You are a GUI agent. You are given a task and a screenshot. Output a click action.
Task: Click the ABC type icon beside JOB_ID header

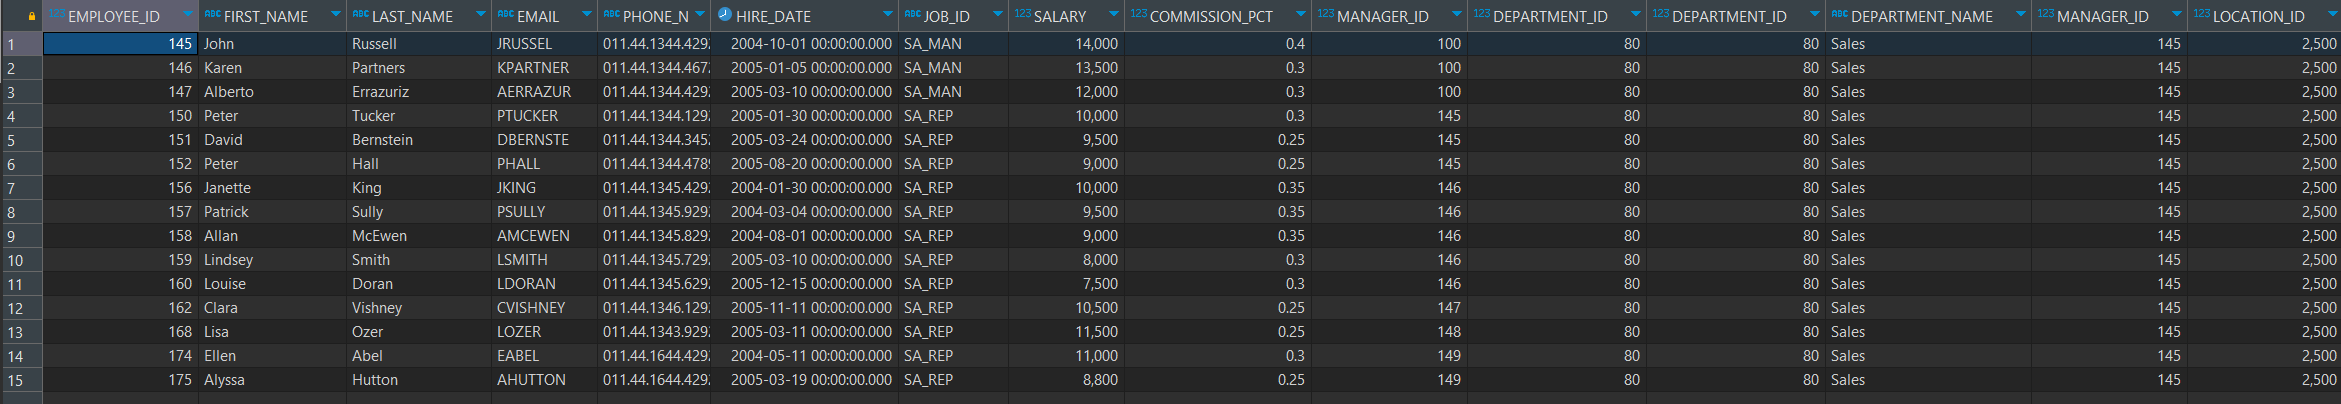click(913, 15)
